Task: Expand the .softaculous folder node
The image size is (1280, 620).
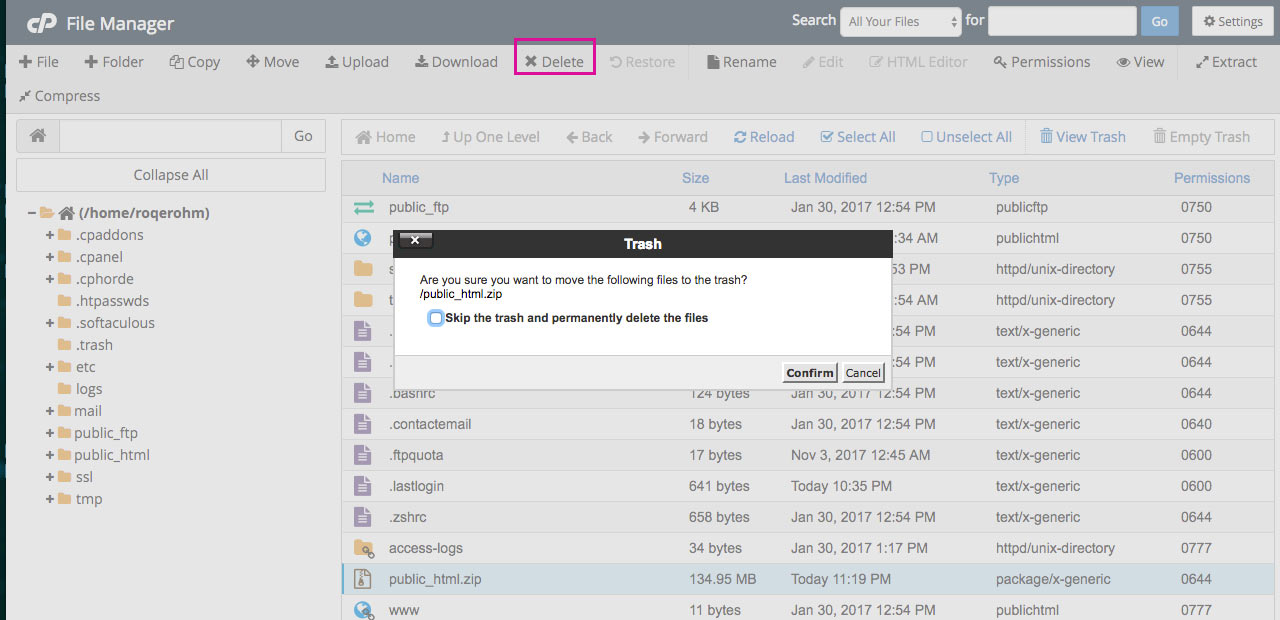Action: pyautogui.click(x=50, y=323)
